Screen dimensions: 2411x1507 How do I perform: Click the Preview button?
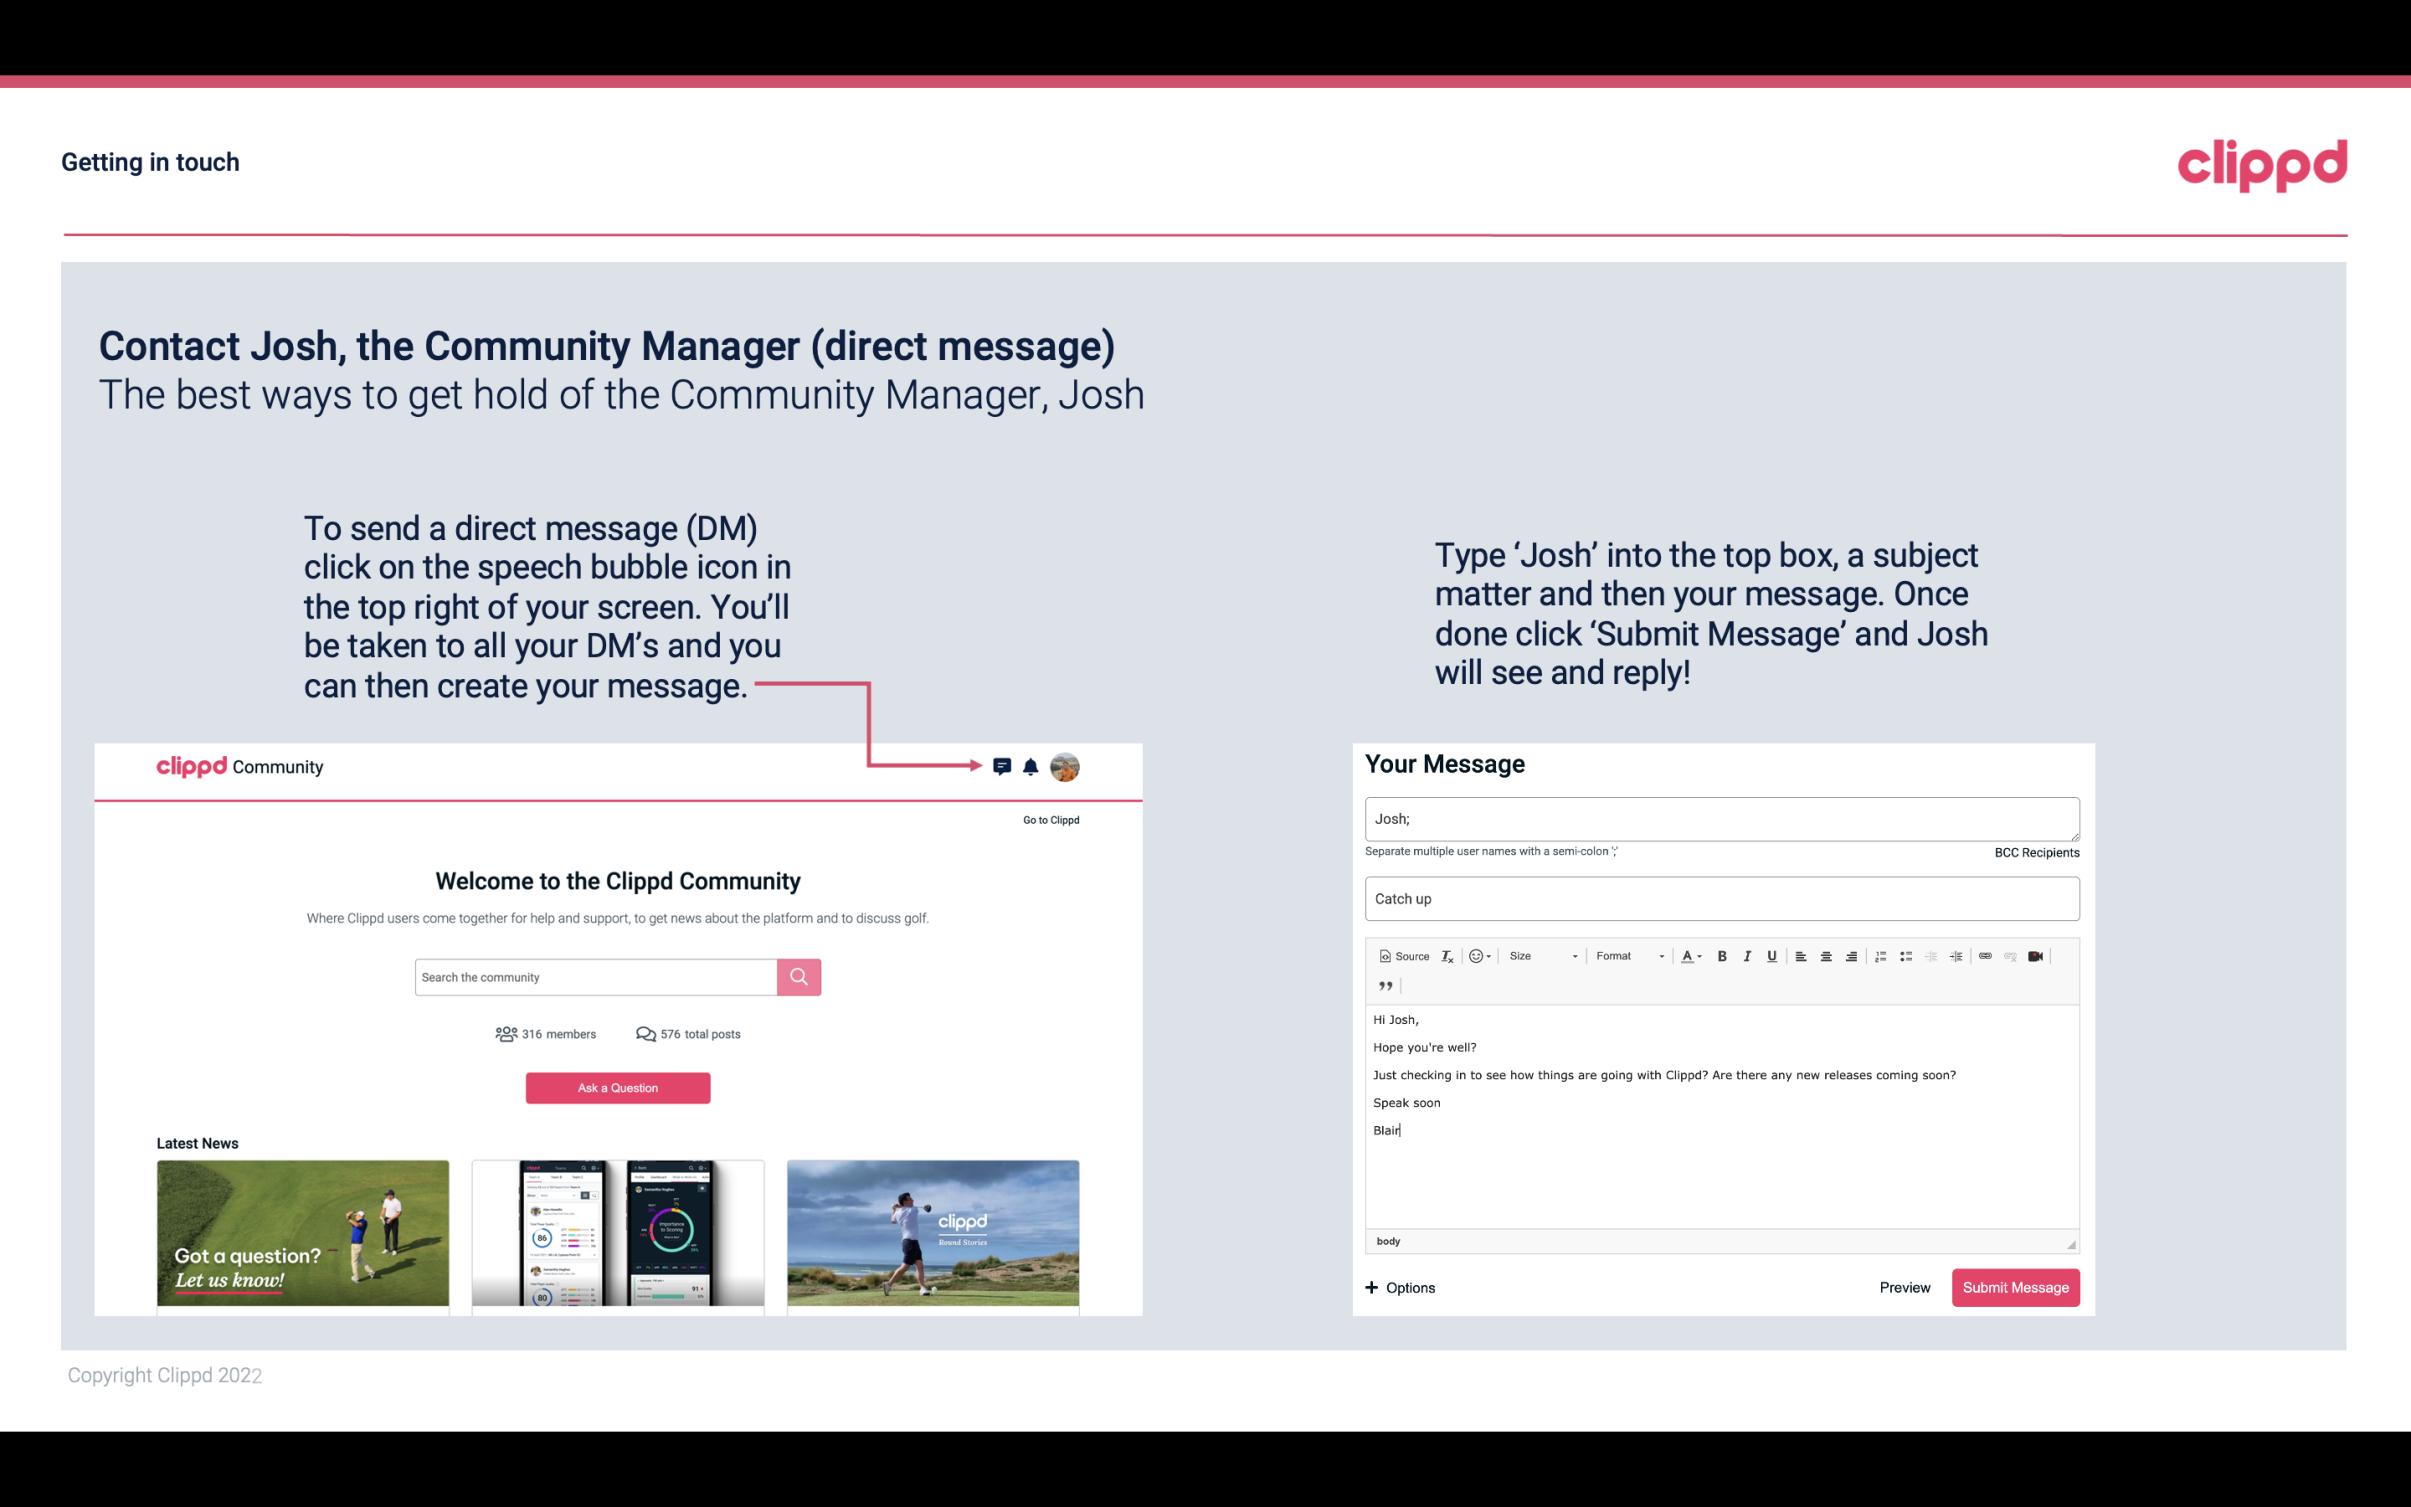[x=1904, y=1288]
